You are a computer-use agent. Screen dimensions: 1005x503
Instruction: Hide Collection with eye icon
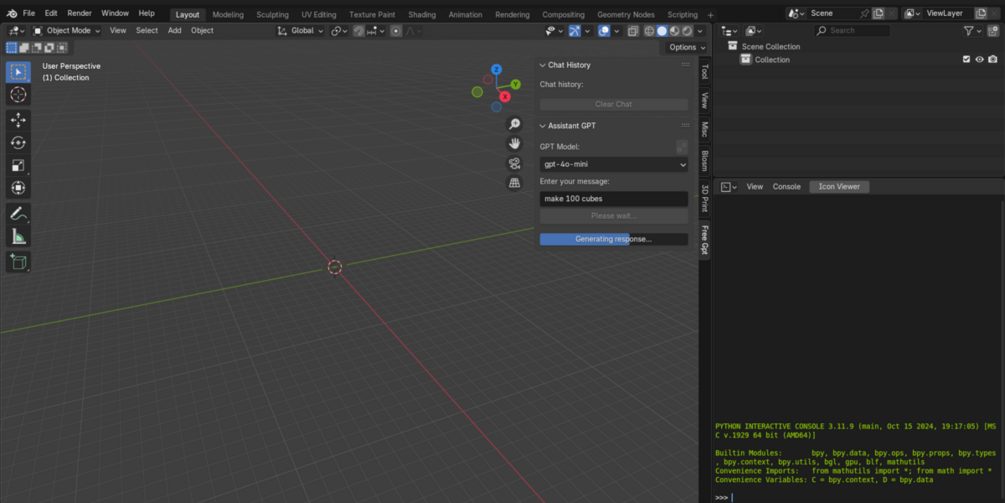979,60
